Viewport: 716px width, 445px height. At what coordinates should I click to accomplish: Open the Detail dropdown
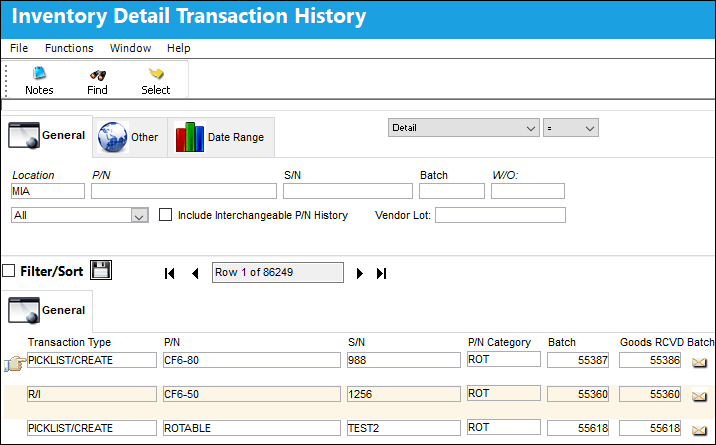463,128
